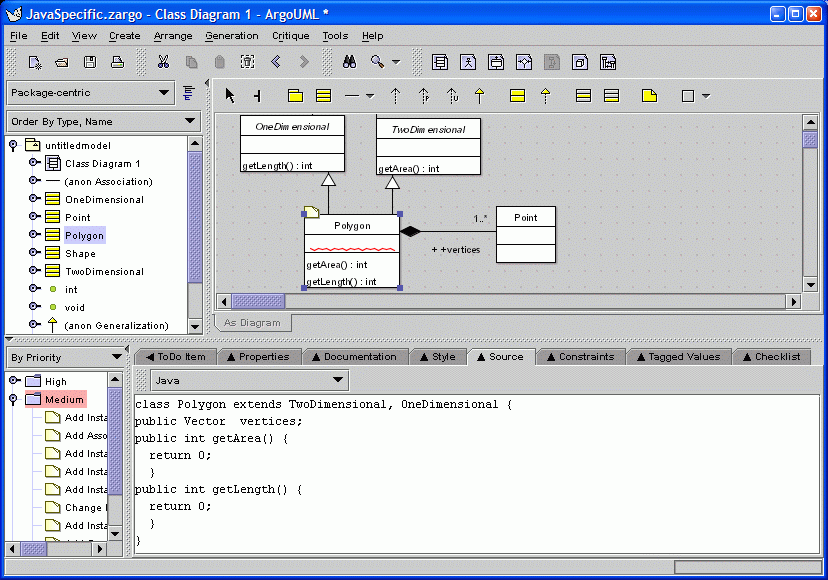Open the Arrange menu
The width and height of the screenshot is (828, 580).
click(173, 35)
